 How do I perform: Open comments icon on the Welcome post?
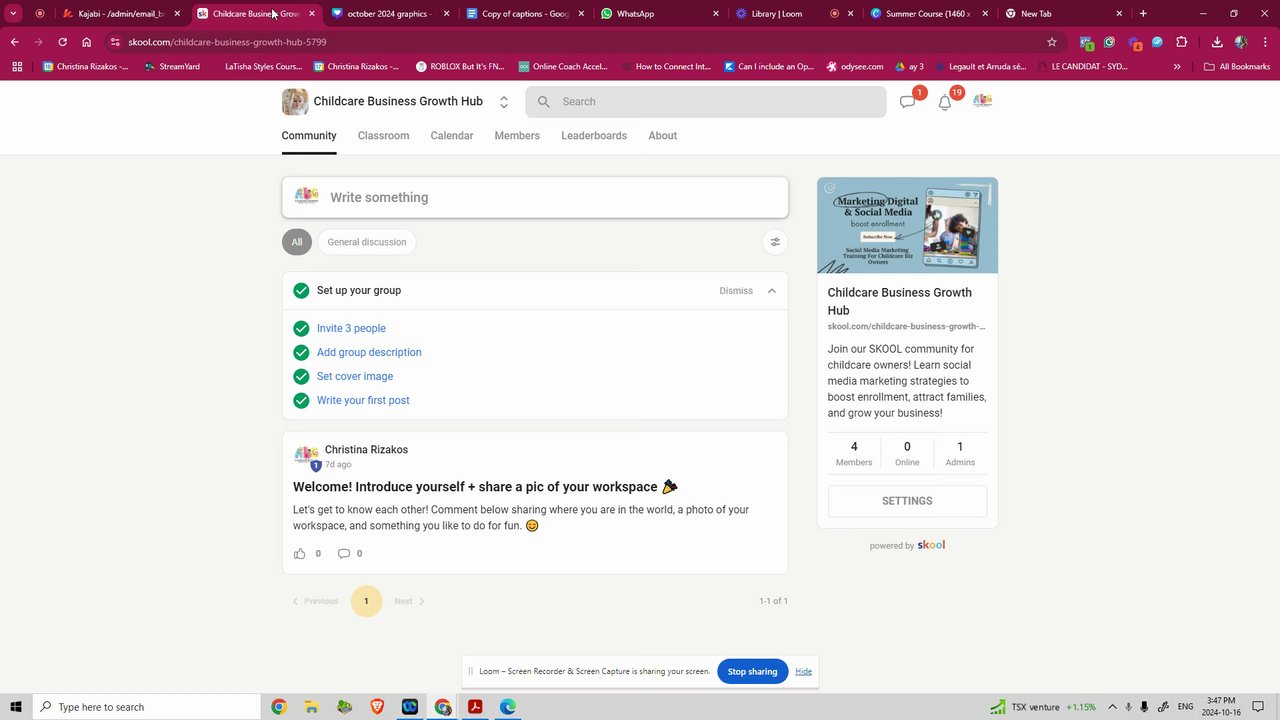pyautogui.click(x=343, y=554)
